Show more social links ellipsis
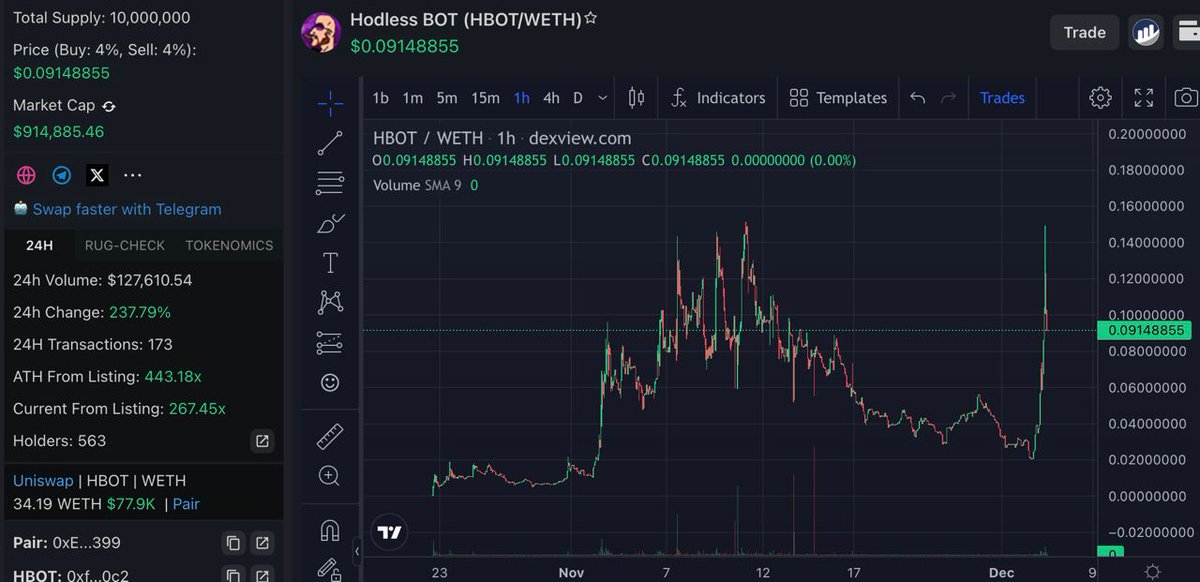Screen dimensions: 1200x582 pos(132,175)
